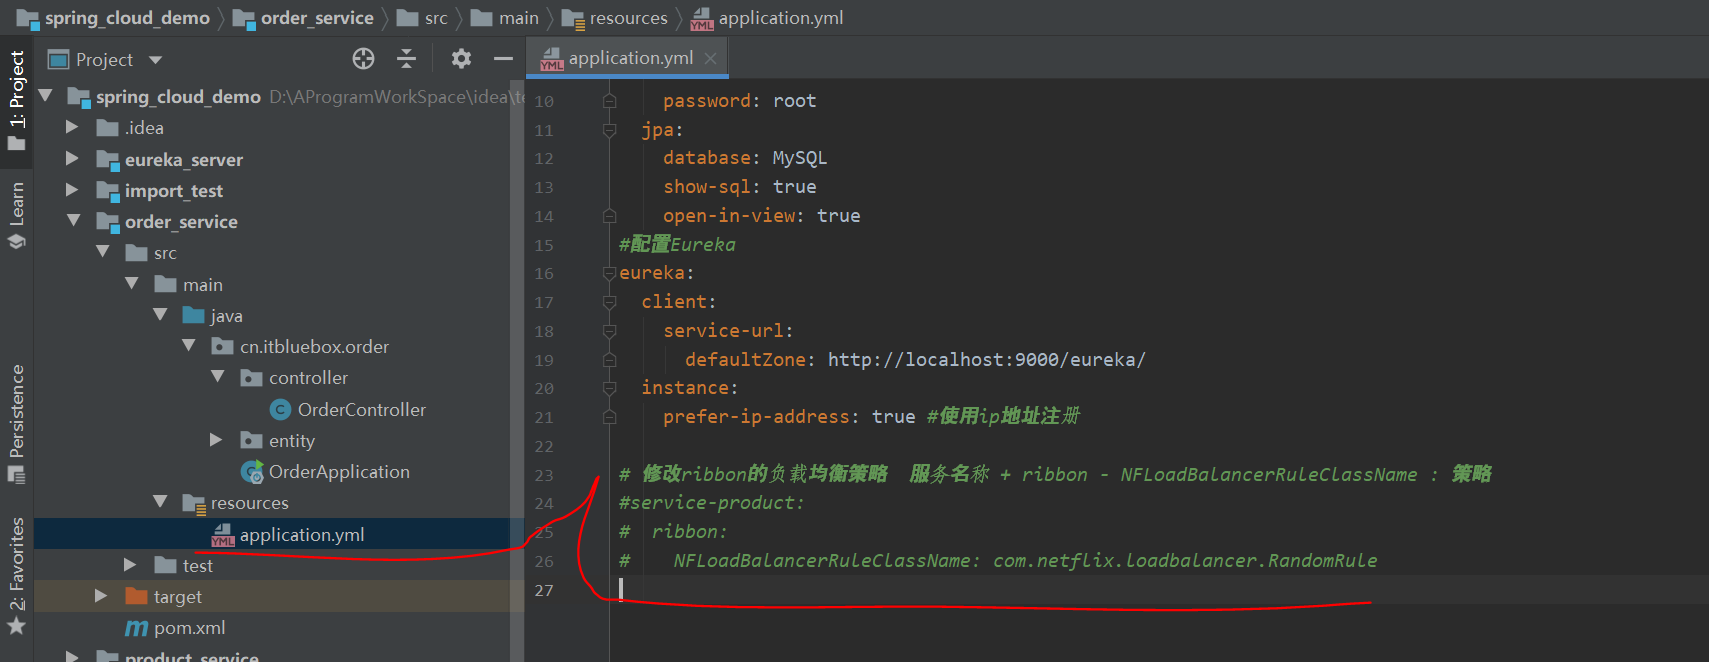Click the defaultZone URL http://localhost:9000/eureka/
Screen dimensions: 1709x662
(987, 360)
